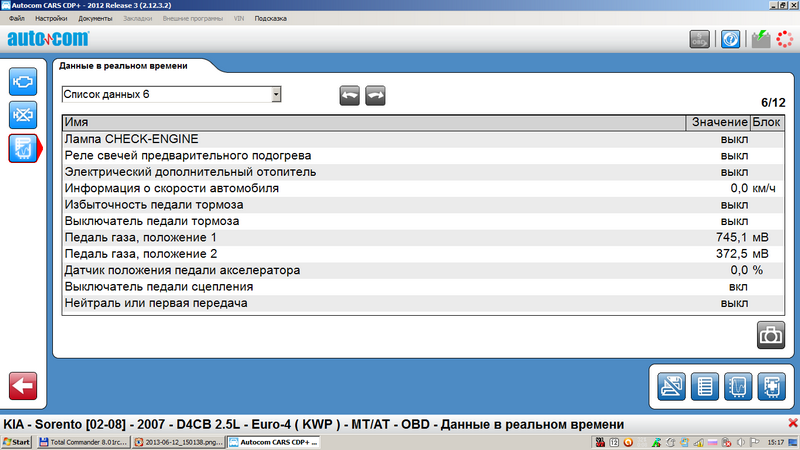Open the crossed-out printer icon at bottom right

[x=671, y=386]
